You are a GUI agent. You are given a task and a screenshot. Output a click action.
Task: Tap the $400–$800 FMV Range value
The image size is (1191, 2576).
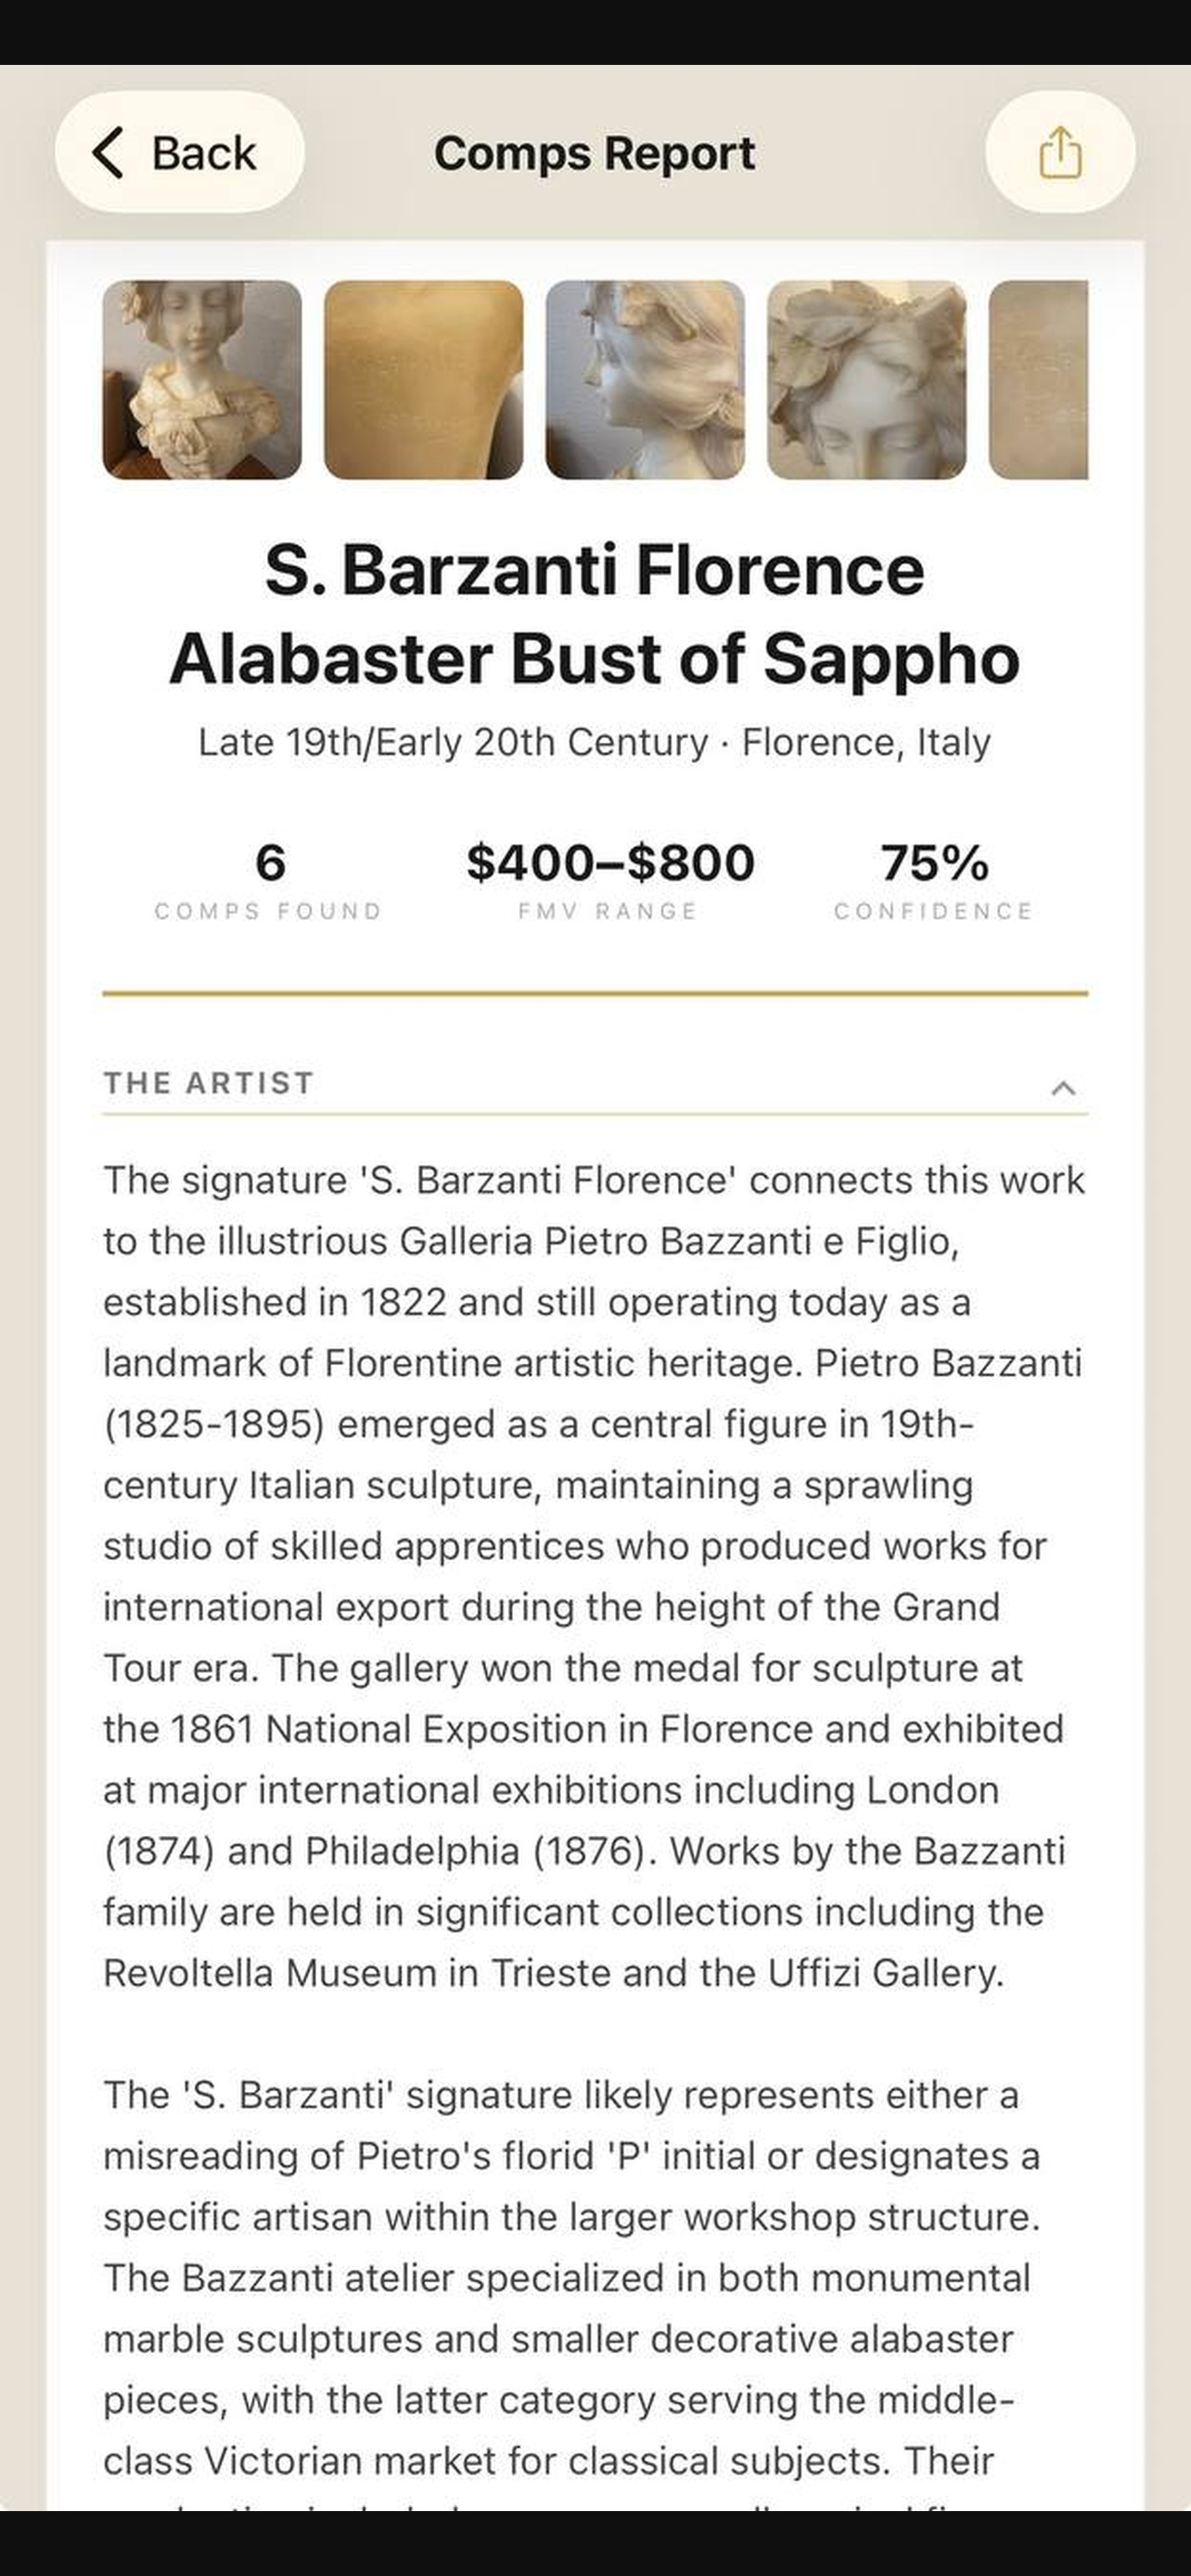(610, 863)
